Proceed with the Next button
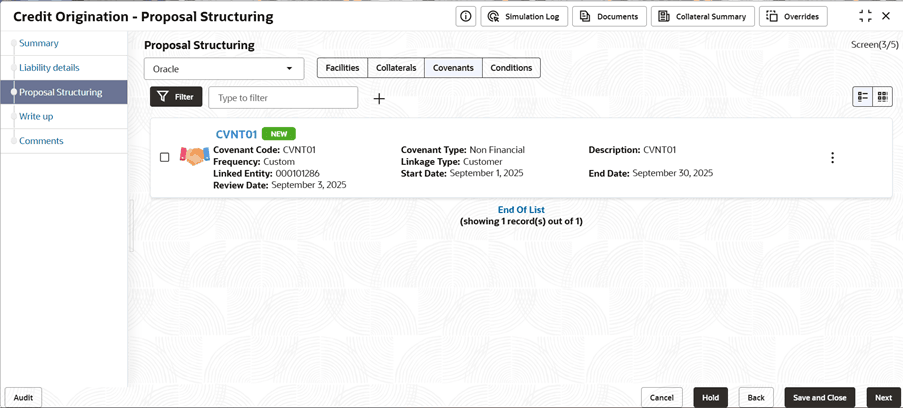The height and width of the screenshot is (408, 903). coord(883,398)
